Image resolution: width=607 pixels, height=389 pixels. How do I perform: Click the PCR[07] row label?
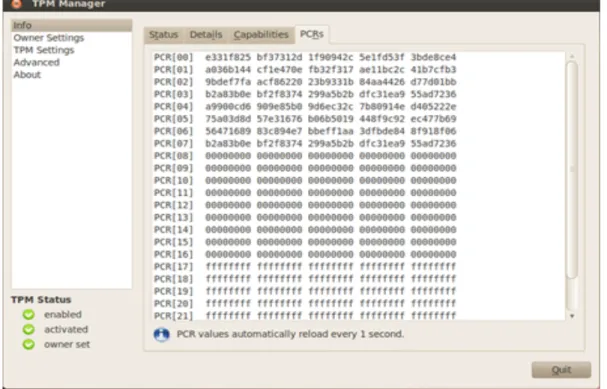pyautogui.click(x=173, y=144)
